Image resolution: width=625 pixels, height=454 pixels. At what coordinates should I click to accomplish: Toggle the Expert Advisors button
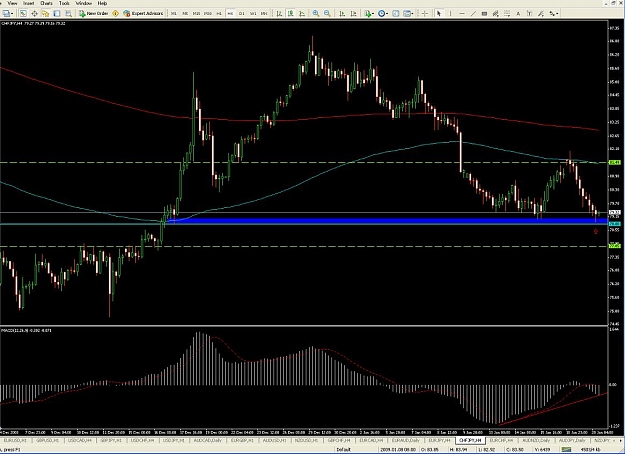(143, 14)
